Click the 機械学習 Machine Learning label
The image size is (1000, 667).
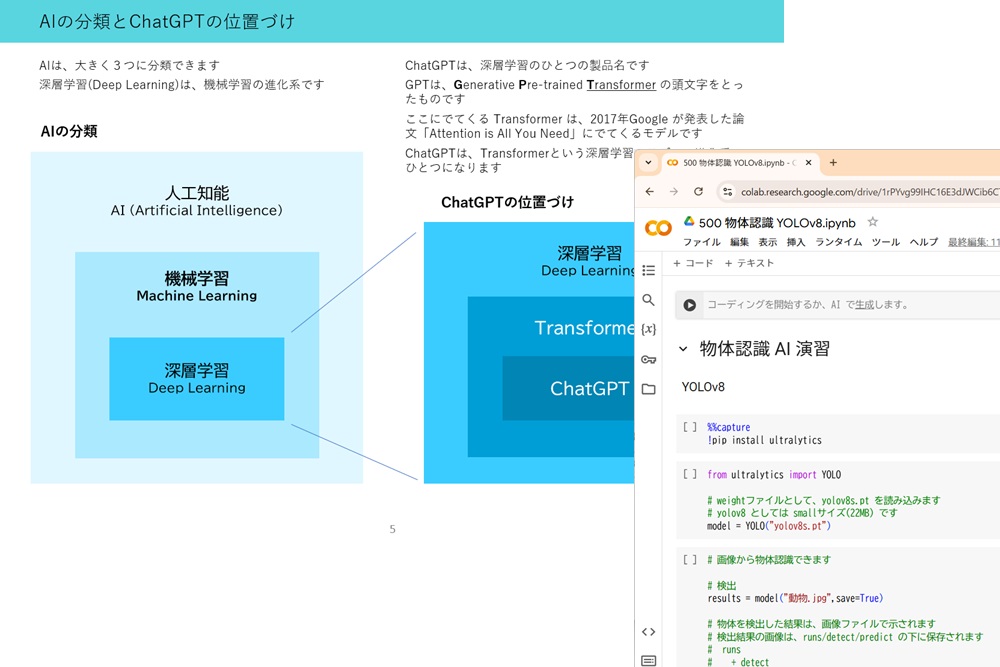196,286
